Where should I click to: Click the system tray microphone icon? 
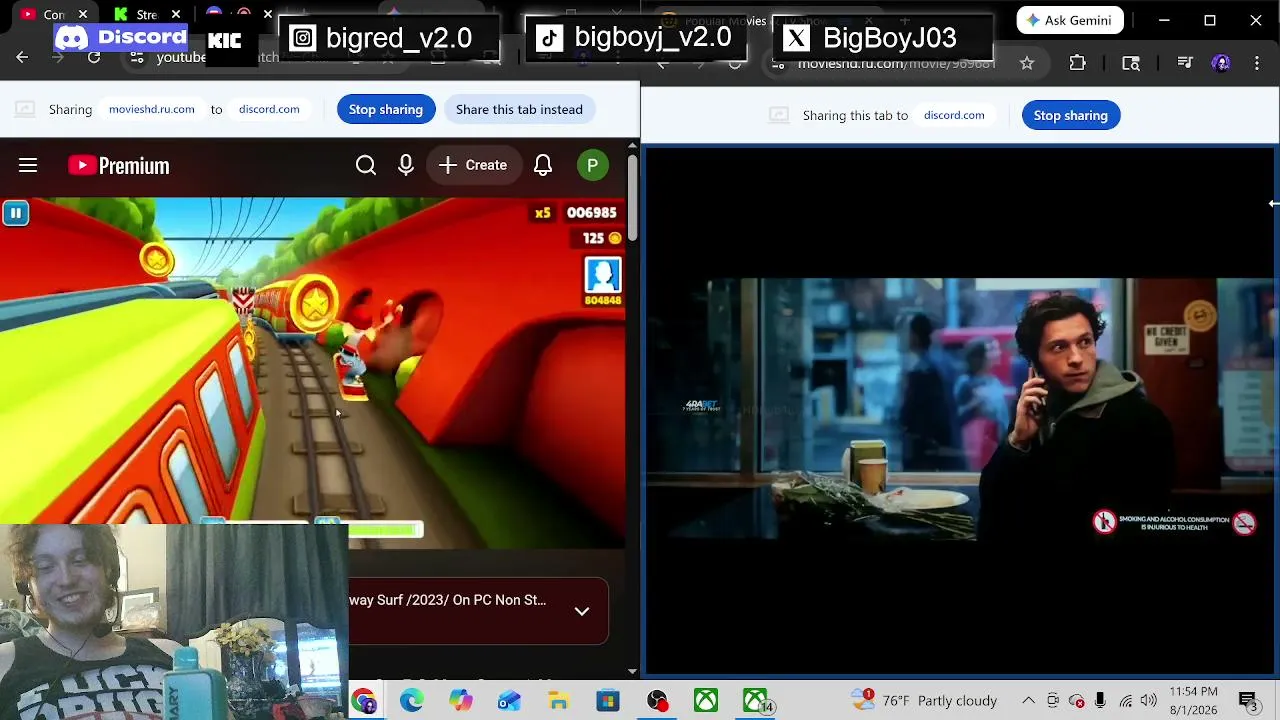coord(1100,701)
